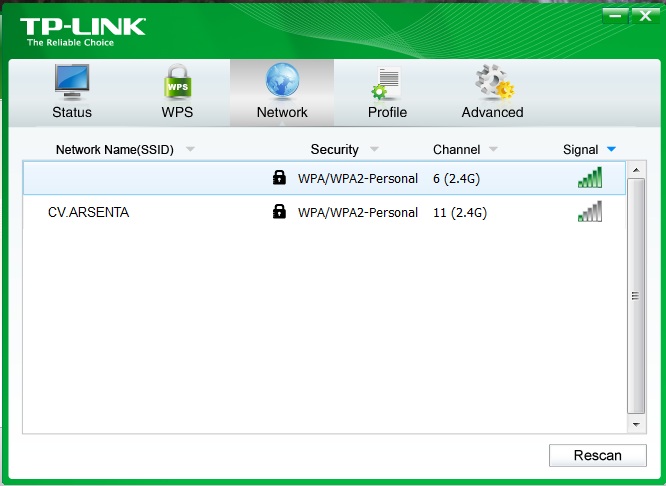This screenshot has width=666, height=486.
Task: Click the 11 (2.4G) channel cell
Action: [460, 212]
